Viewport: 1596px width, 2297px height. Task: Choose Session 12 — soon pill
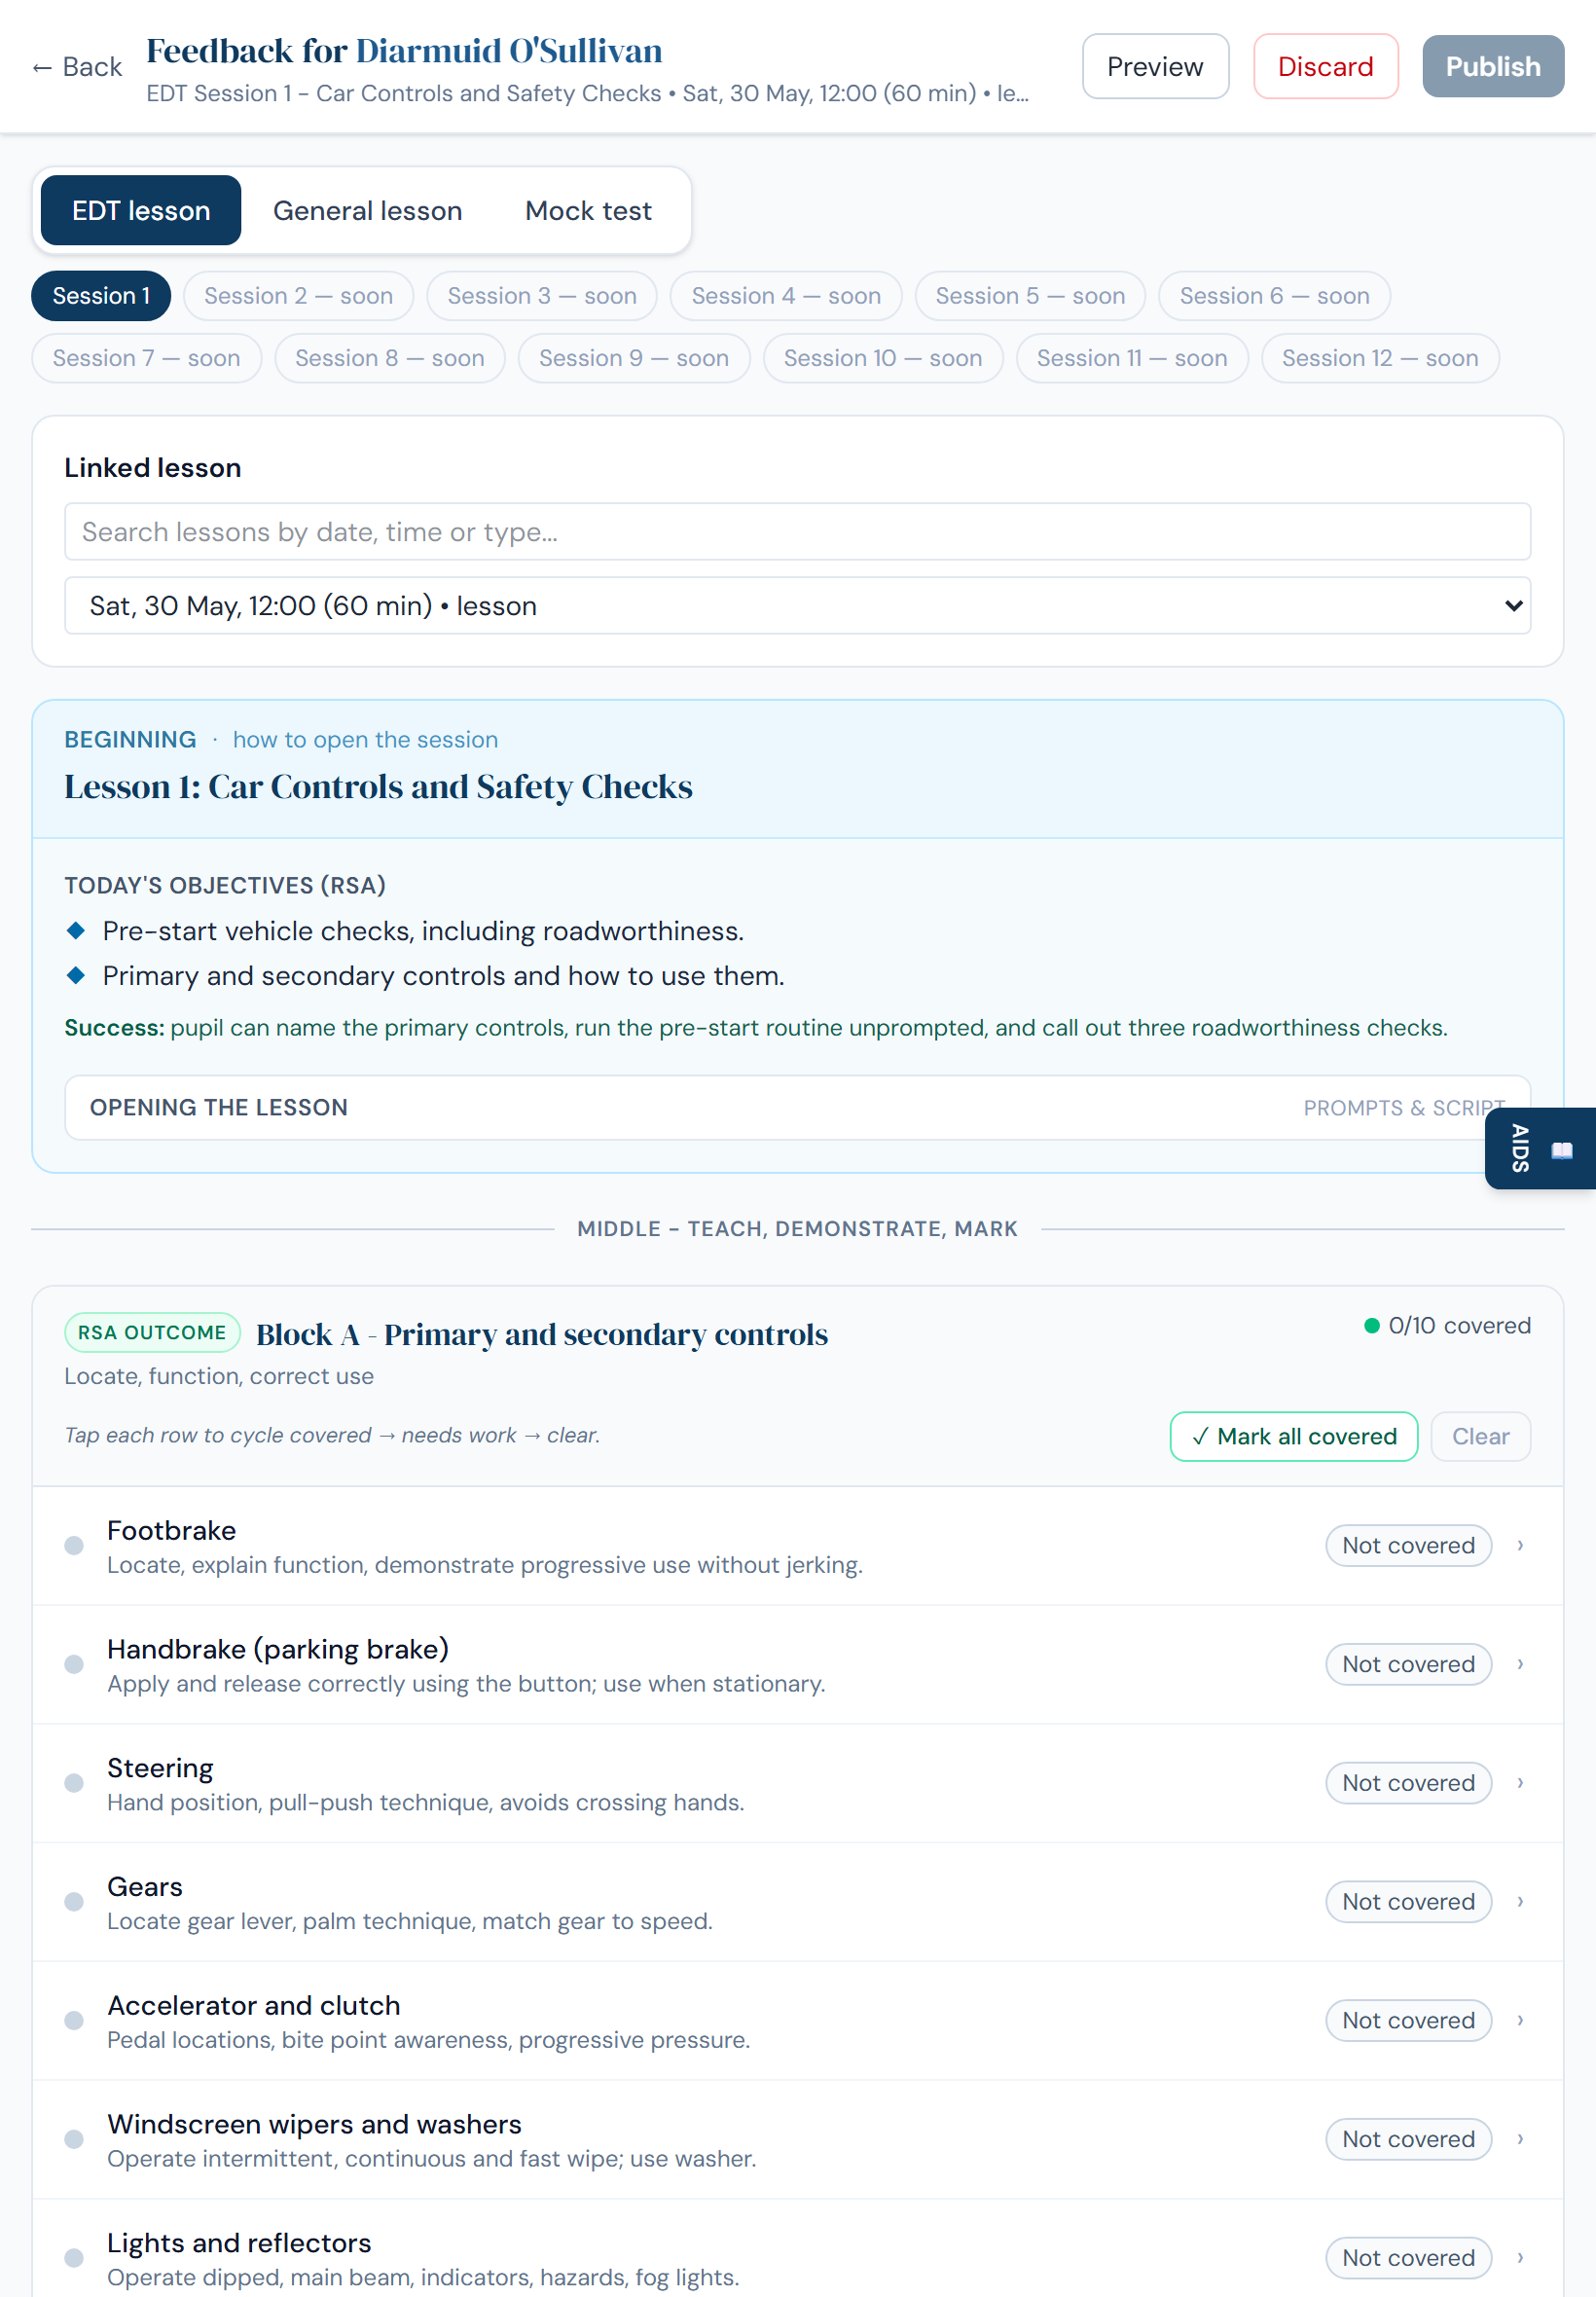click(1380, 358)
